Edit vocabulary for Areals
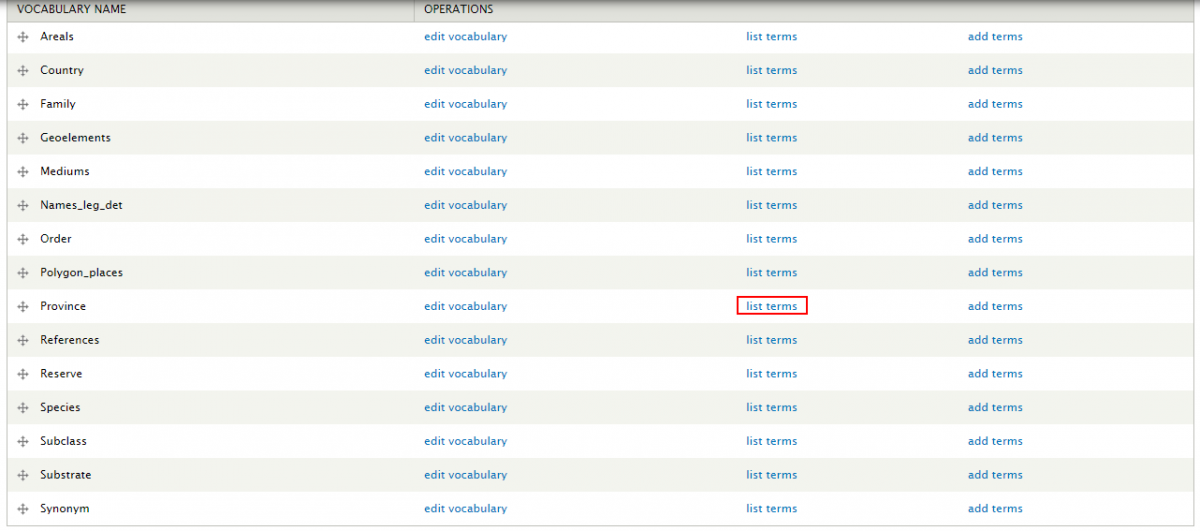1200x531 pixels. click(465, 37)
